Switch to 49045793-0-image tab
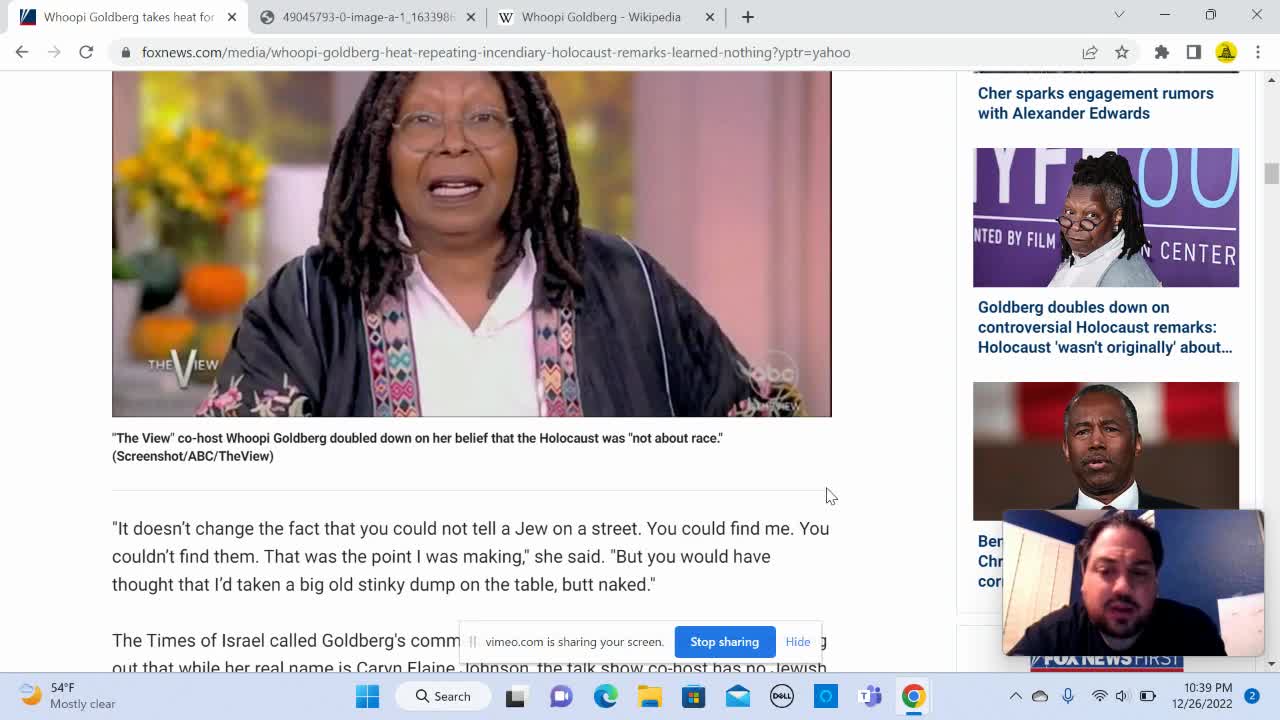 [x=367, y=17]
